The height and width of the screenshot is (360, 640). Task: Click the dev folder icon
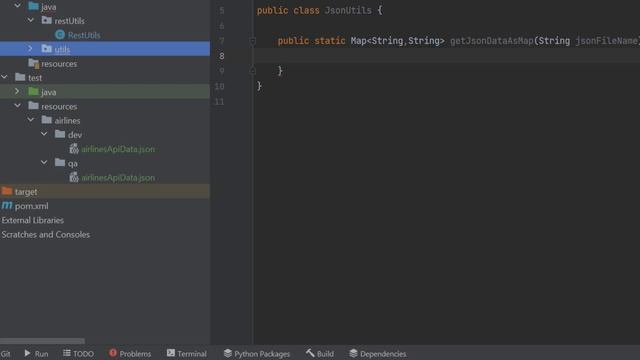(60, 134)
